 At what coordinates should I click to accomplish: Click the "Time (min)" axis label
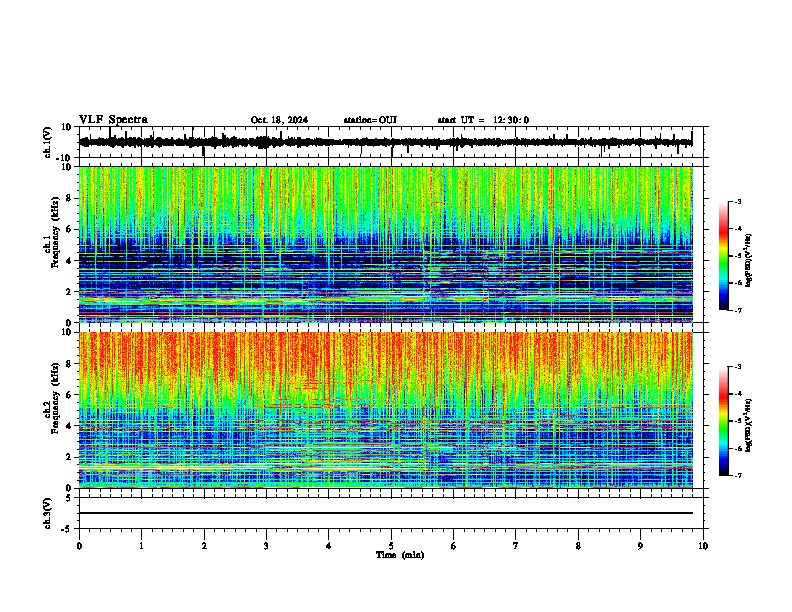tap(400, 555)
